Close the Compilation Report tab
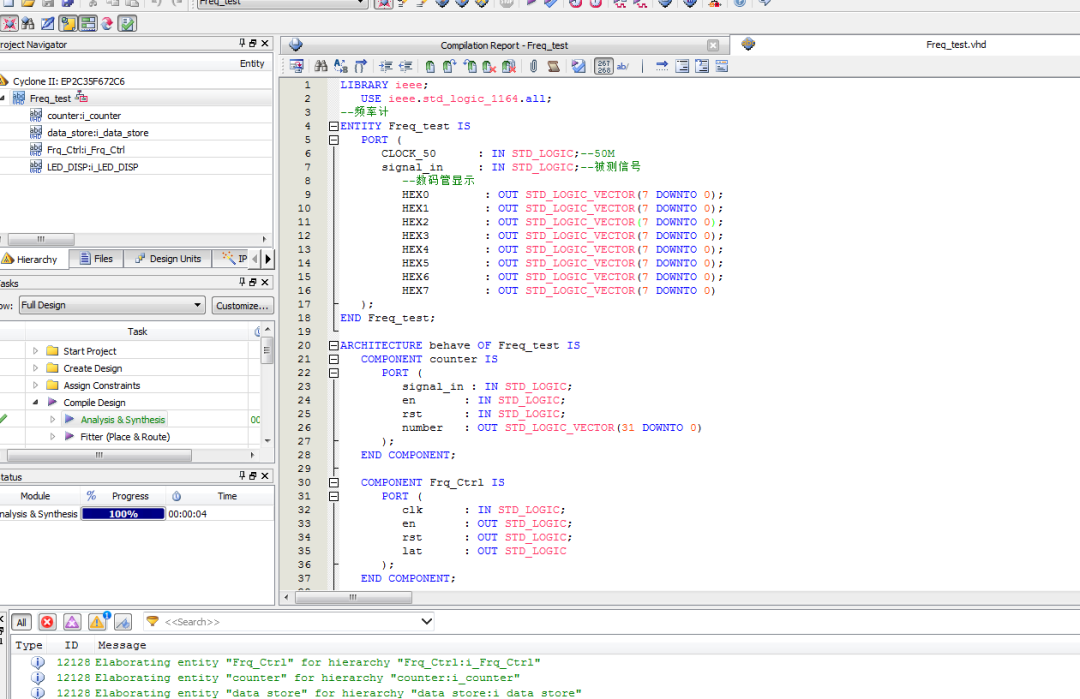 (713, 45)
